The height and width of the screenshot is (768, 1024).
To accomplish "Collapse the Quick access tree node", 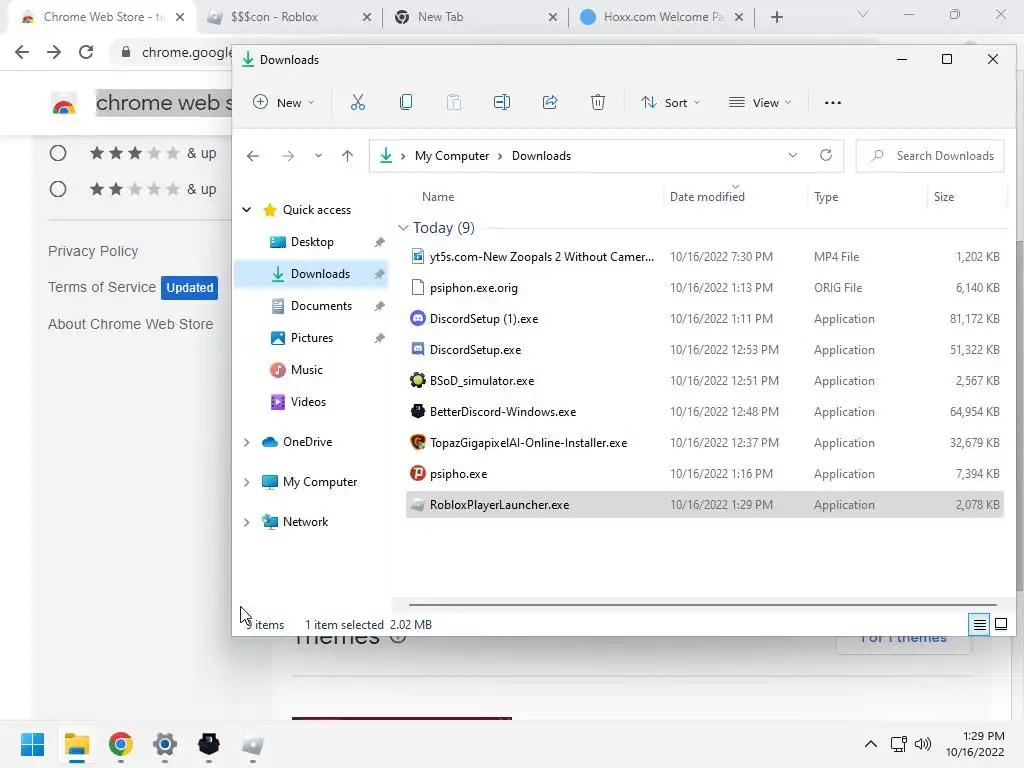I will click(246, 210).
